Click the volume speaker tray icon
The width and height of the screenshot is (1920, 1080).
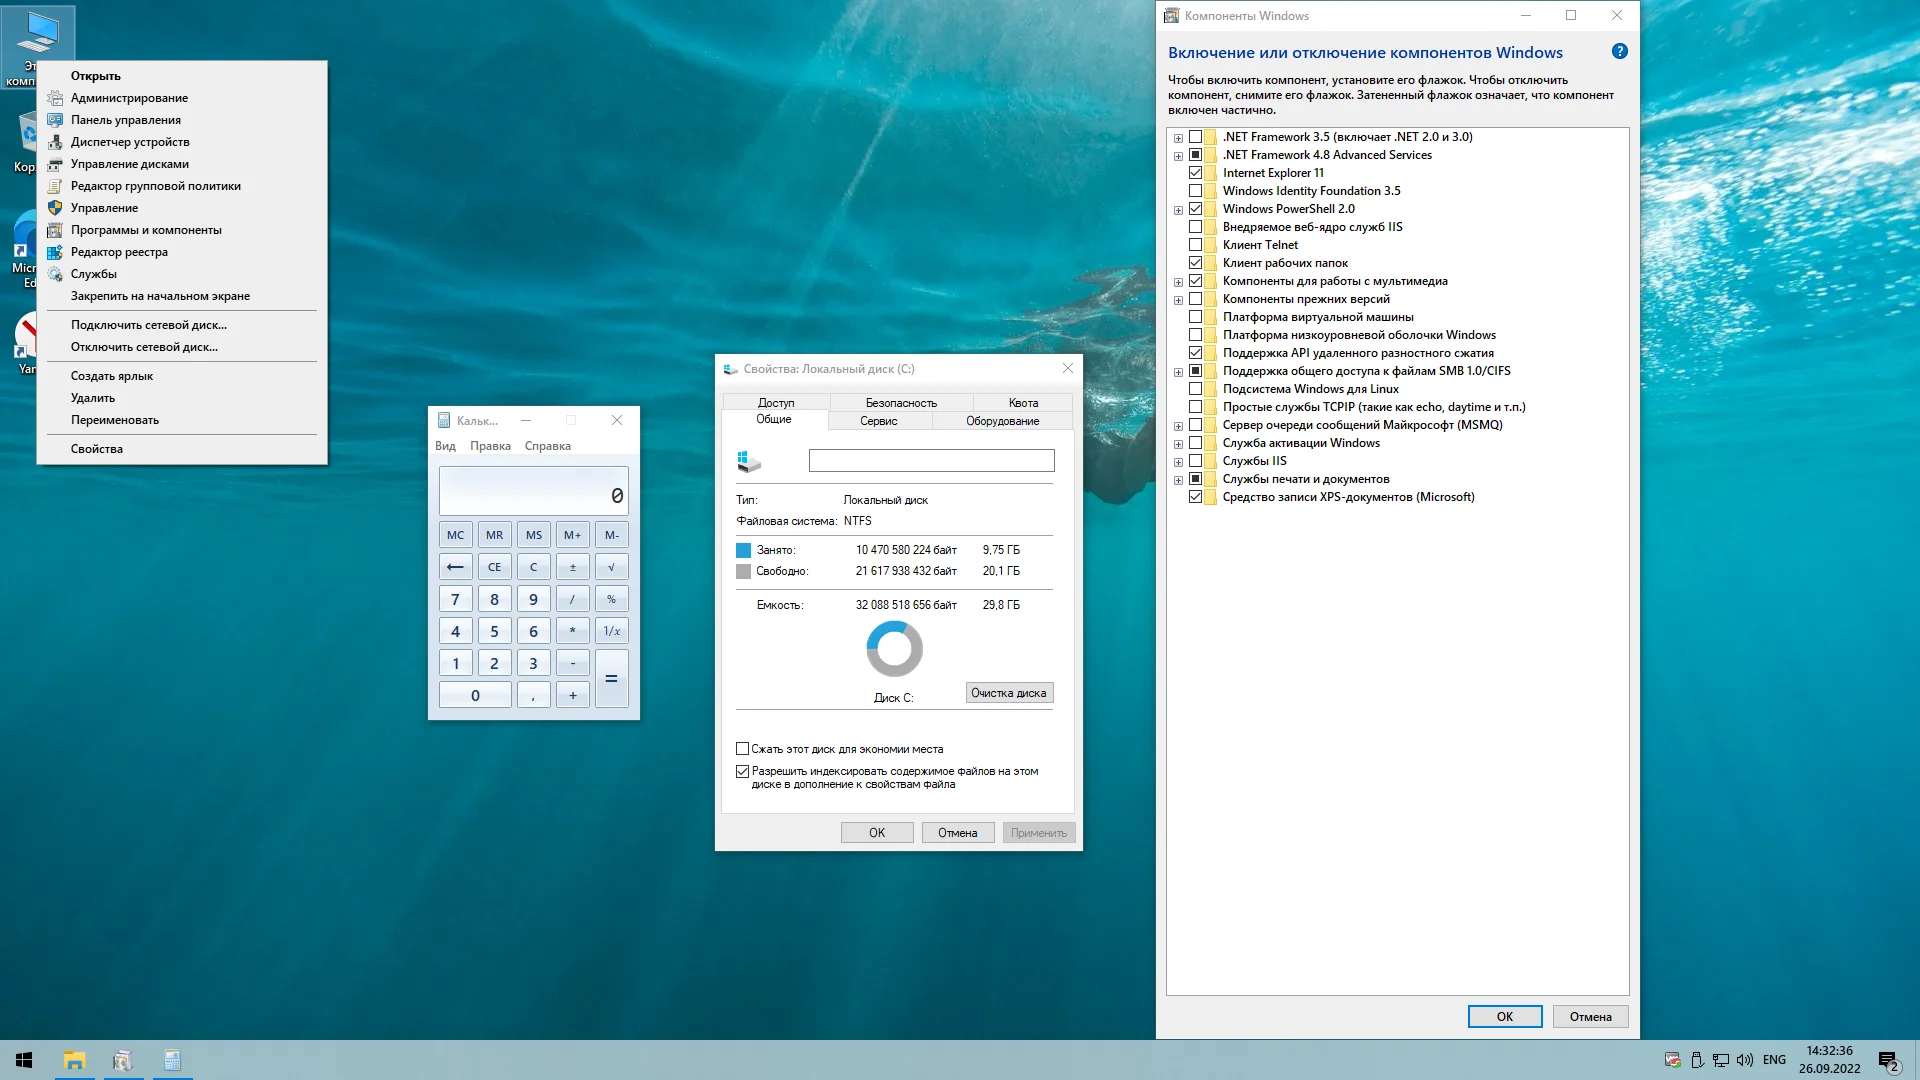(1745, 1060)
